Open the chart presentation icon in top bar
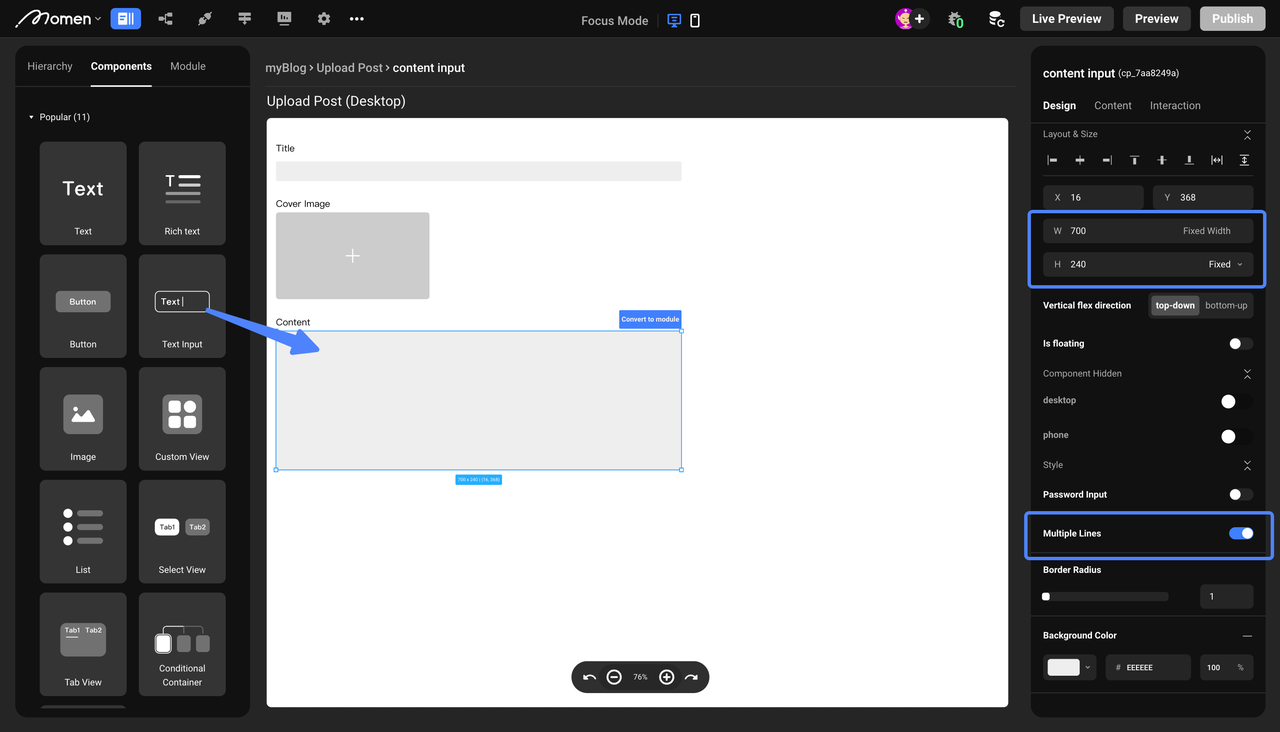1280x732 pixels. pos(284,18)
